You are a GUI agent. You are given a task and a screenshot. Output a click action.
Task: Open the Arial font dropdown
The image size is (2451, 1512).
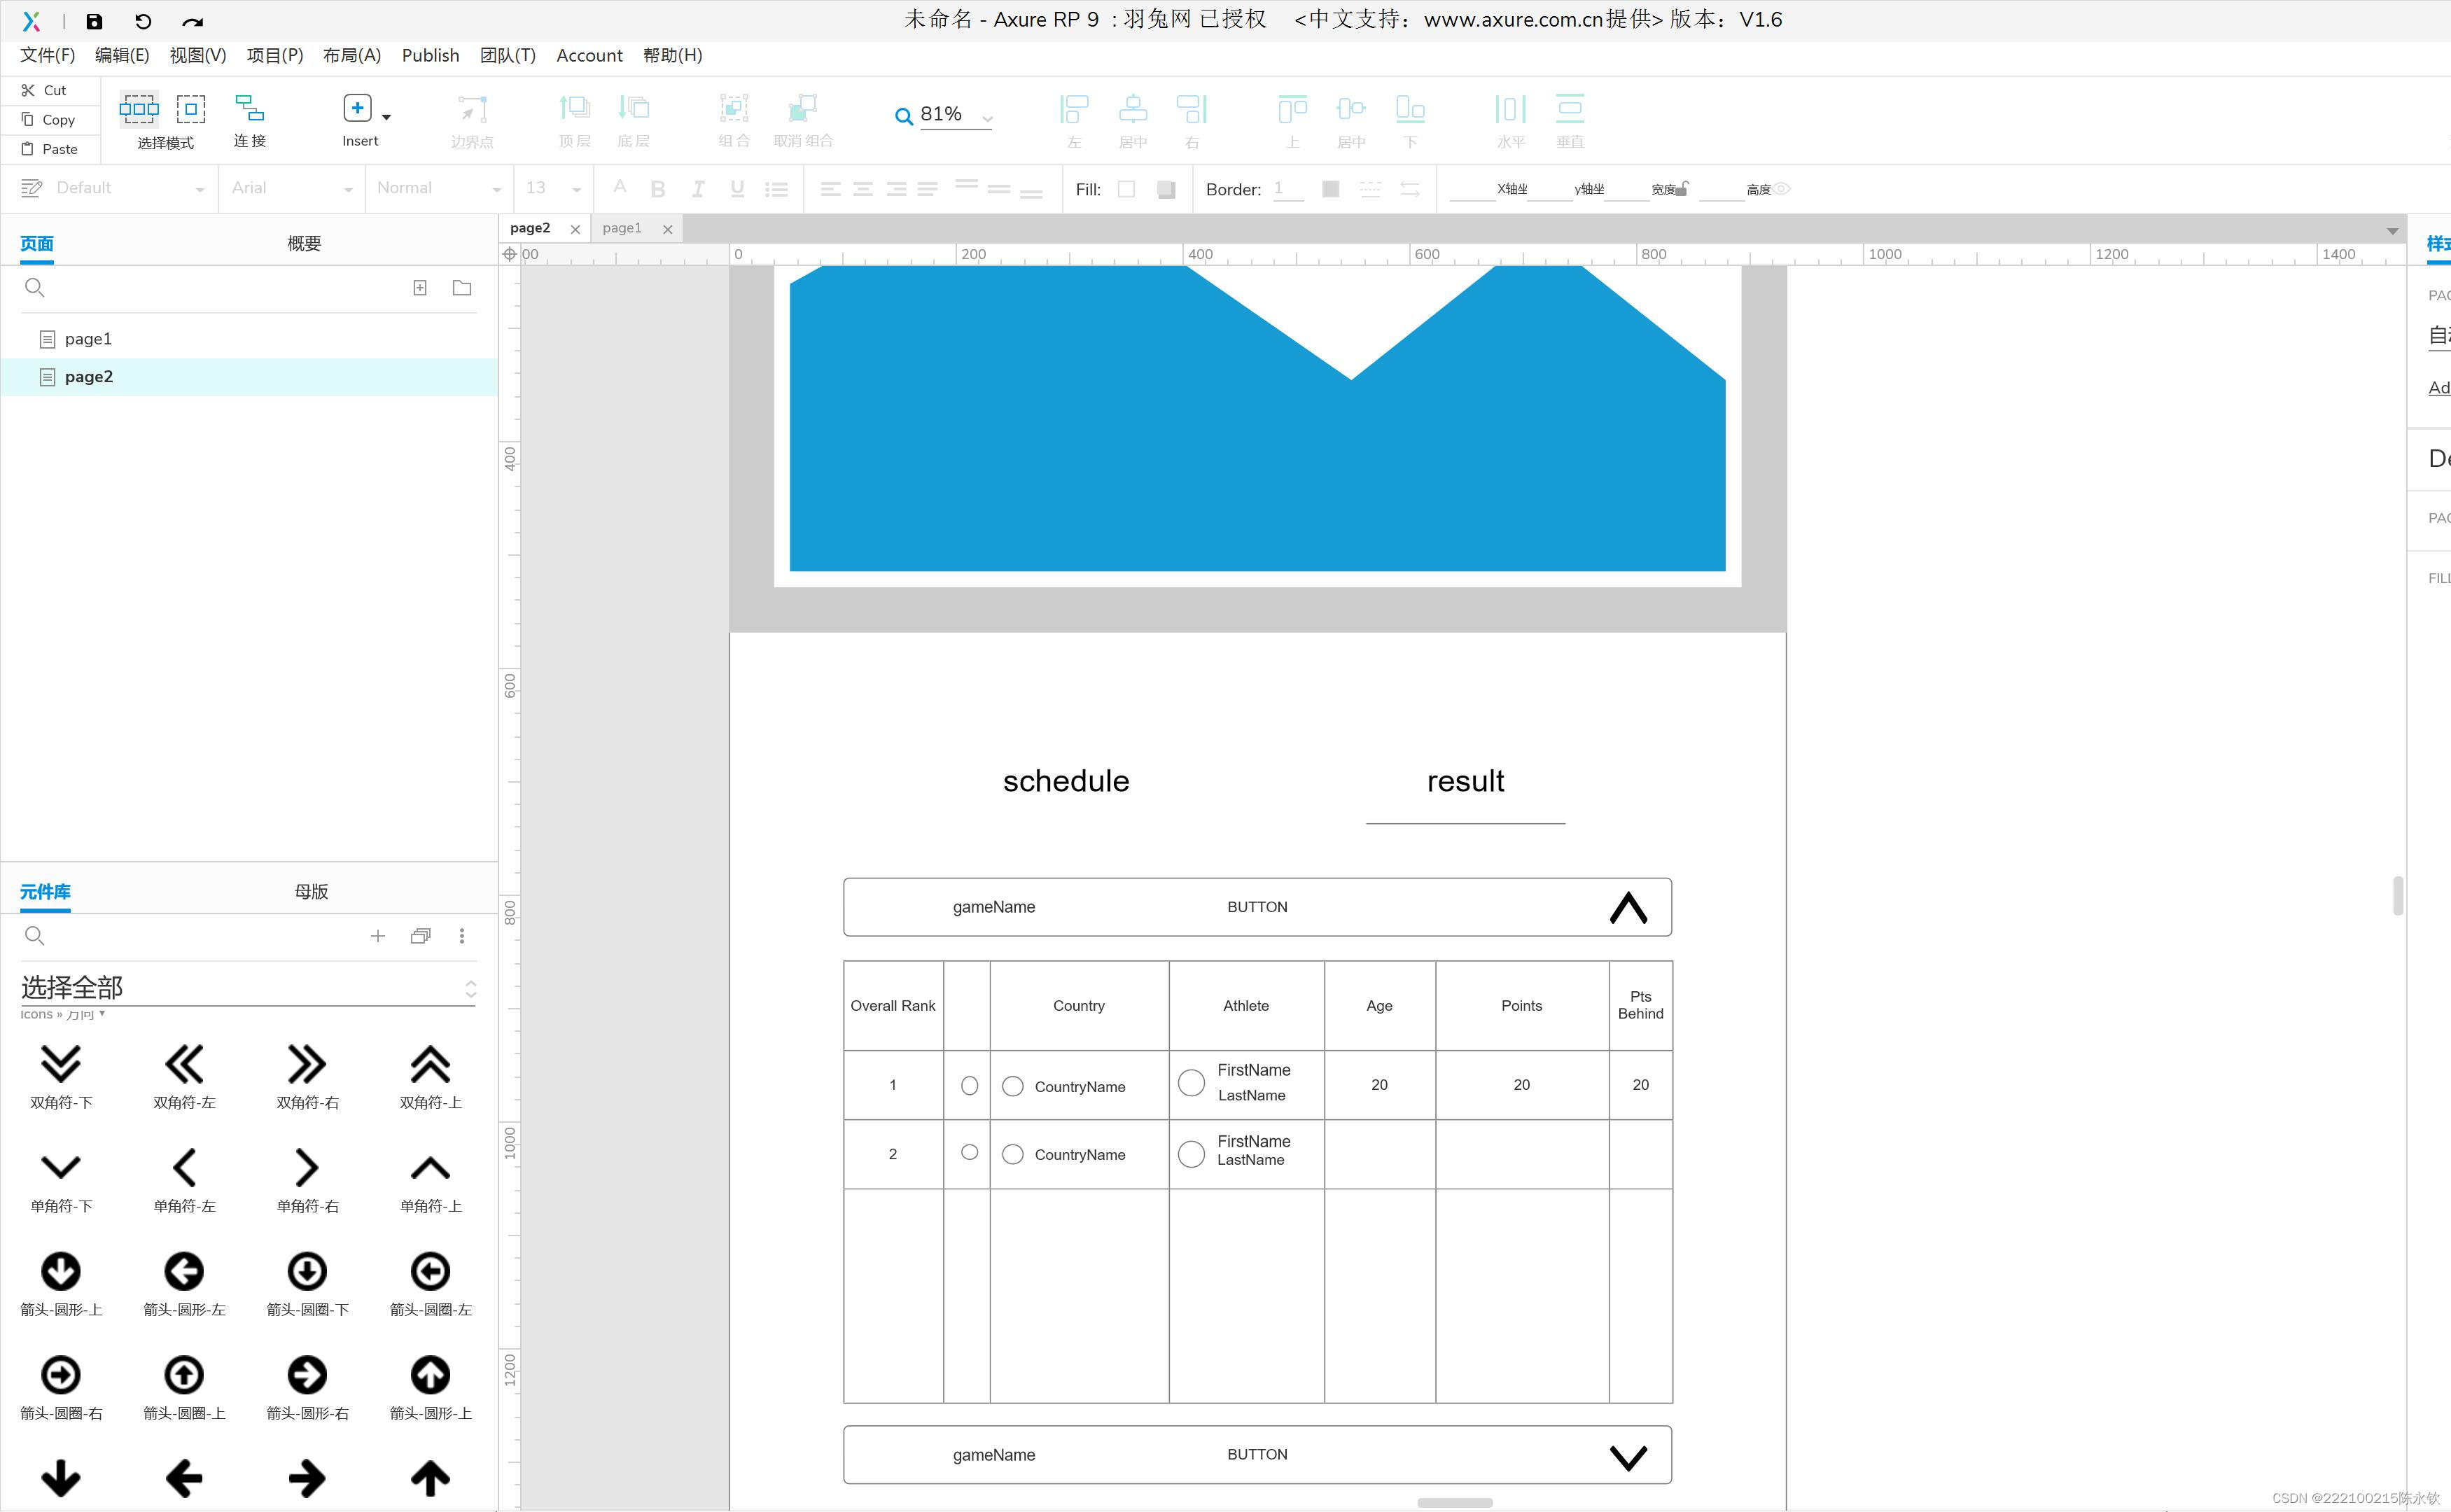(348, 189)
